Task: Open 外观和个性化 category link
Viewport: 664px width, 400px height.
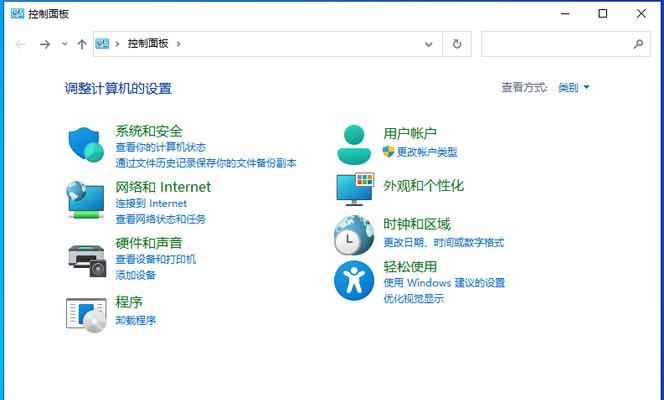Action: pos(423,185)
